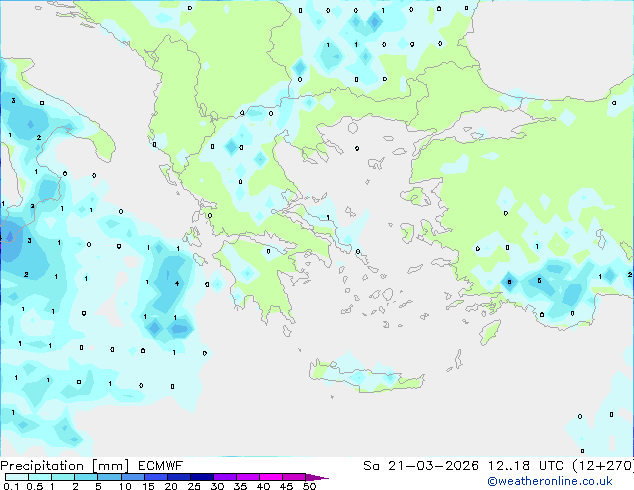Click the 'Sa 21-03-2026' date text

pyautogui.click(x=421, y=466)
